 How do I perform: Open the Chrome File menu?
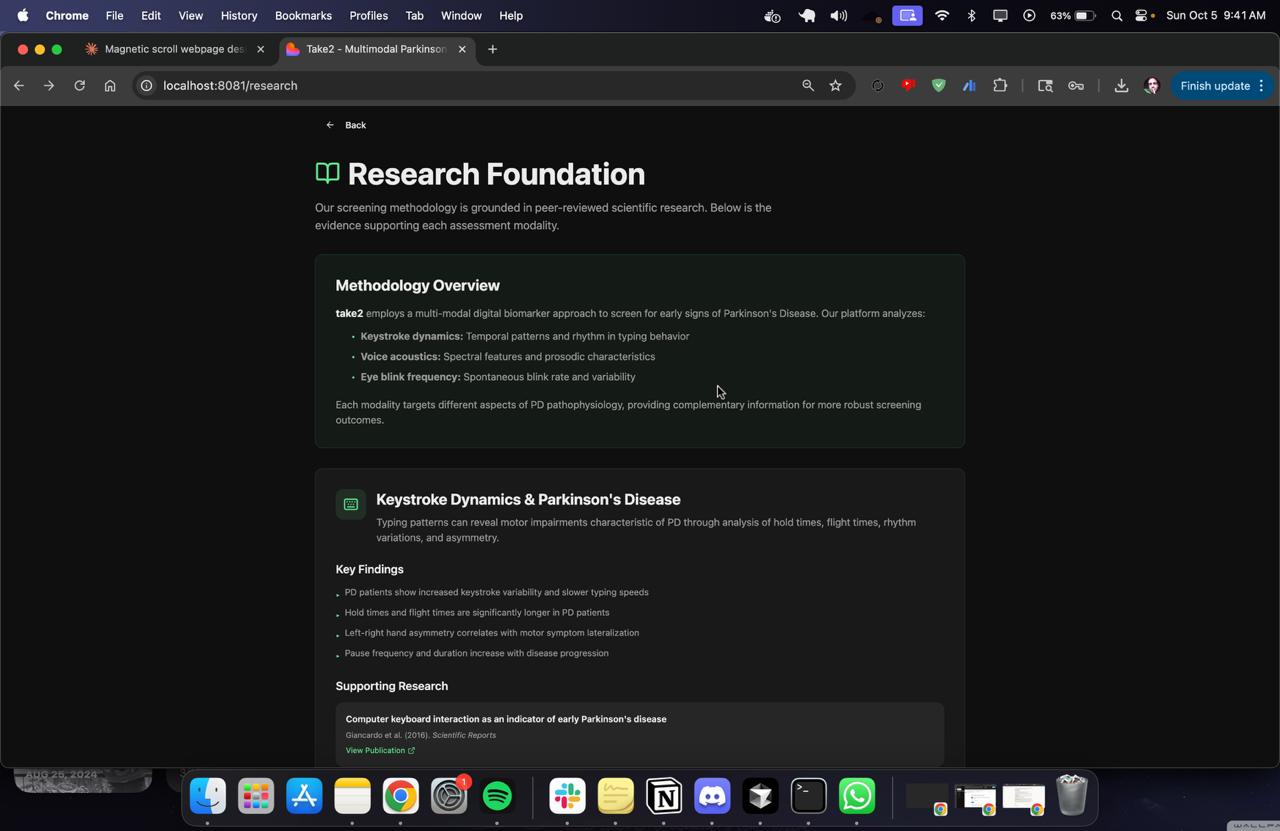(114, 16)
